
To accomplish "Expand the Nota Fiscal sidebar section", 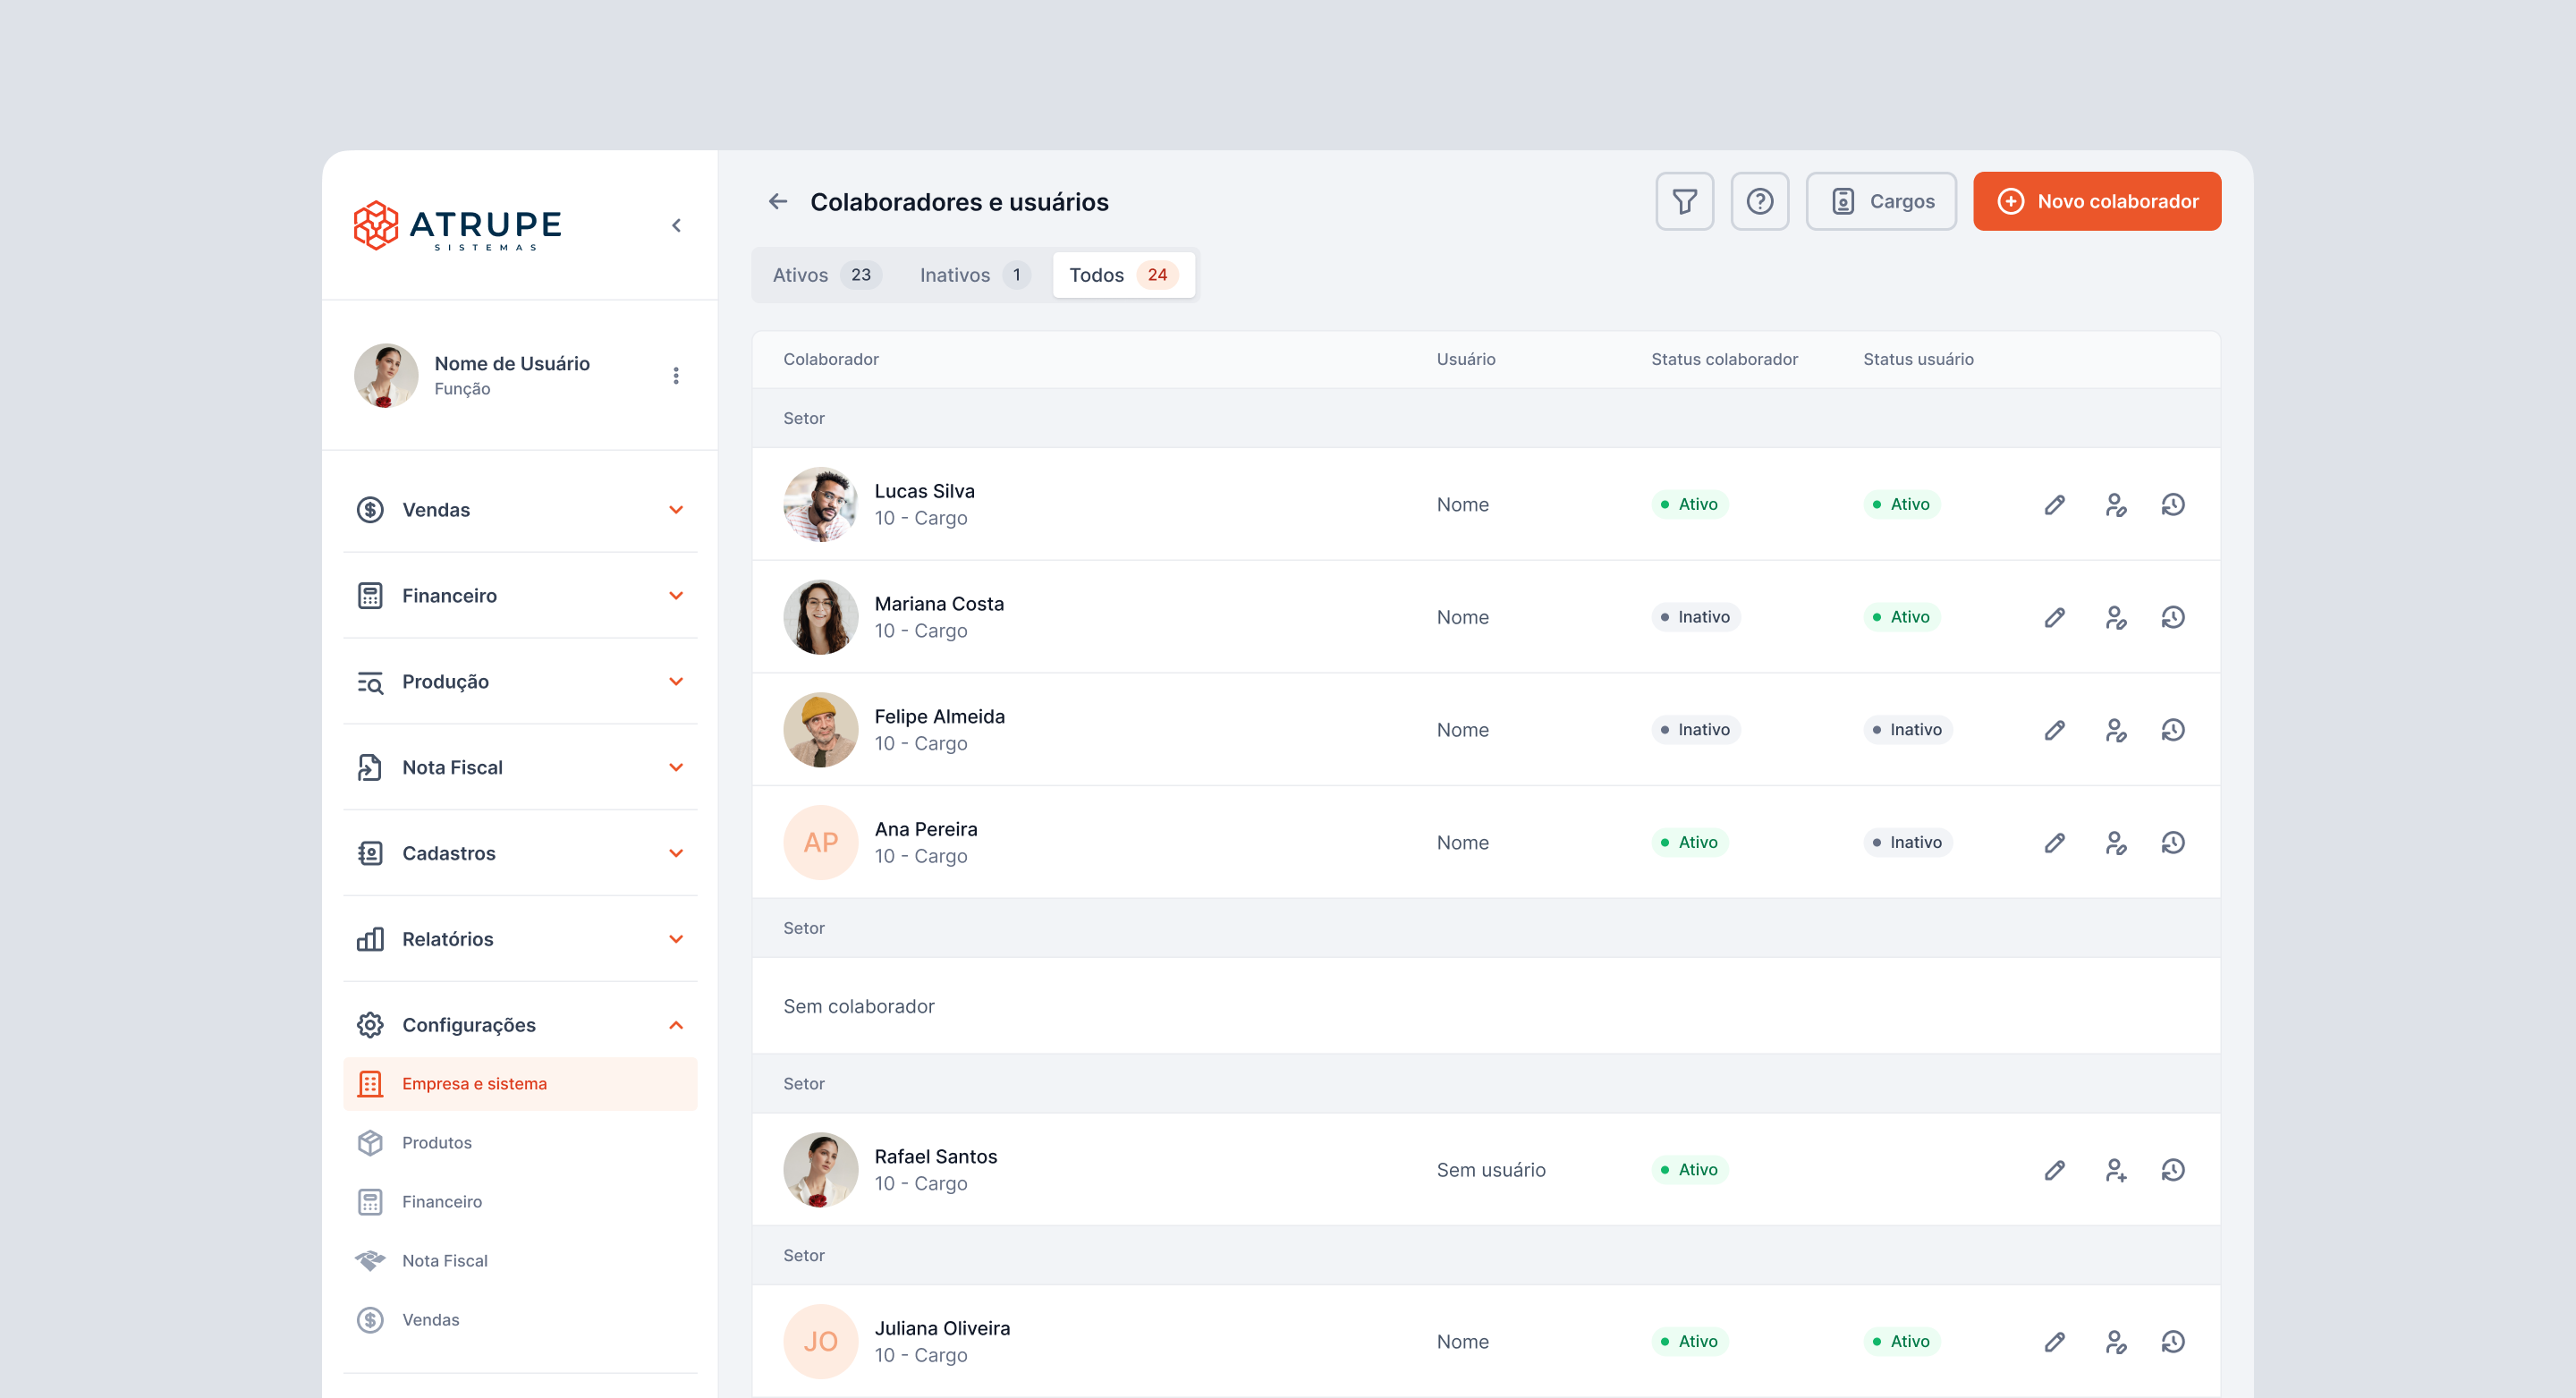I will [x=520, y=767].
